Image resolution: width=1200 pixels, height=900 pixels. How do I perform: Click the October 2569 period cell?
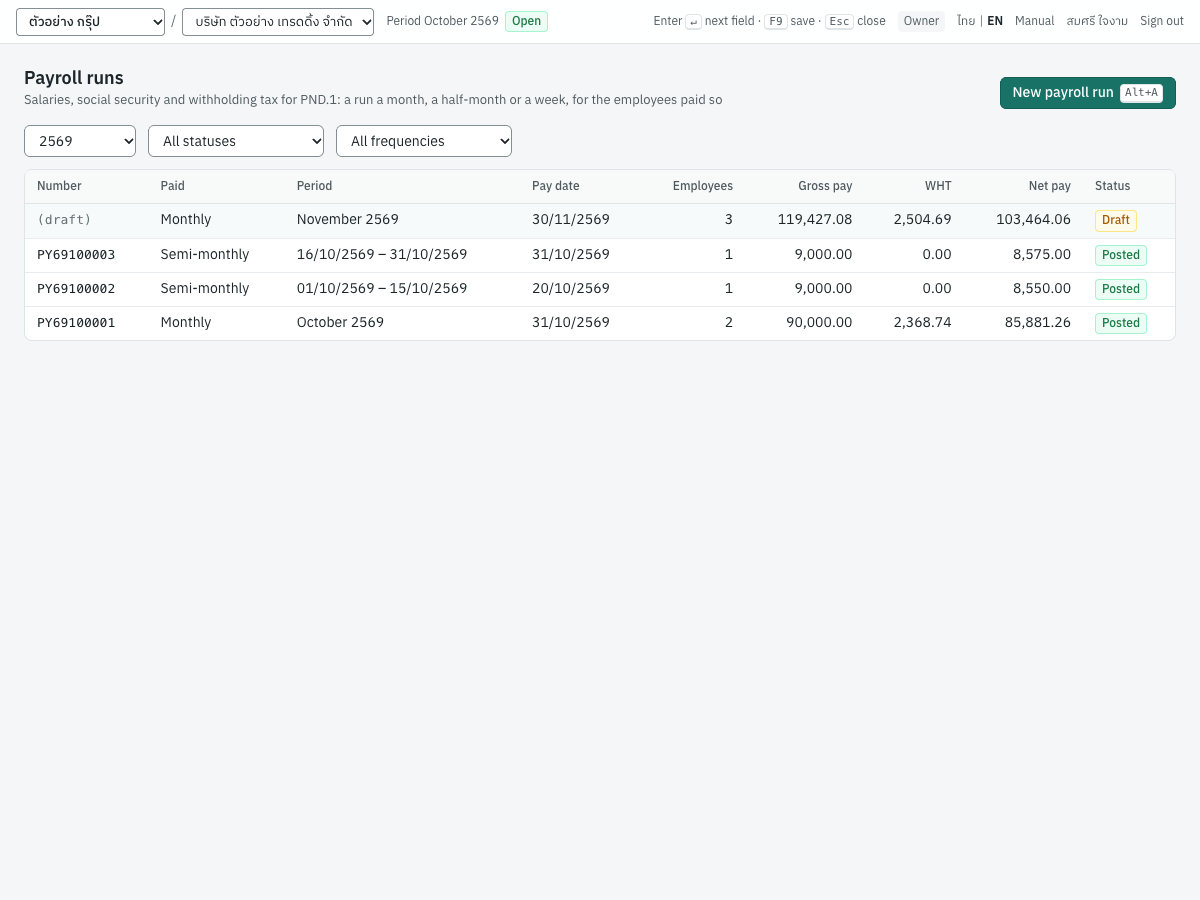pyautogui.click(x=340, y=323)
